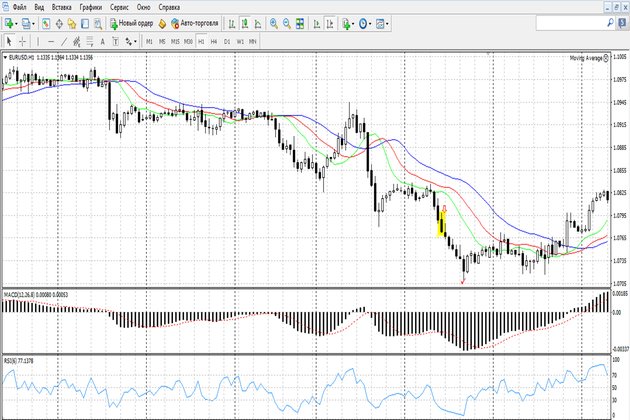Switch to the M30 timeframe
Image resolution: width=630 pixels, height=420 pixels.
(188, 41)
